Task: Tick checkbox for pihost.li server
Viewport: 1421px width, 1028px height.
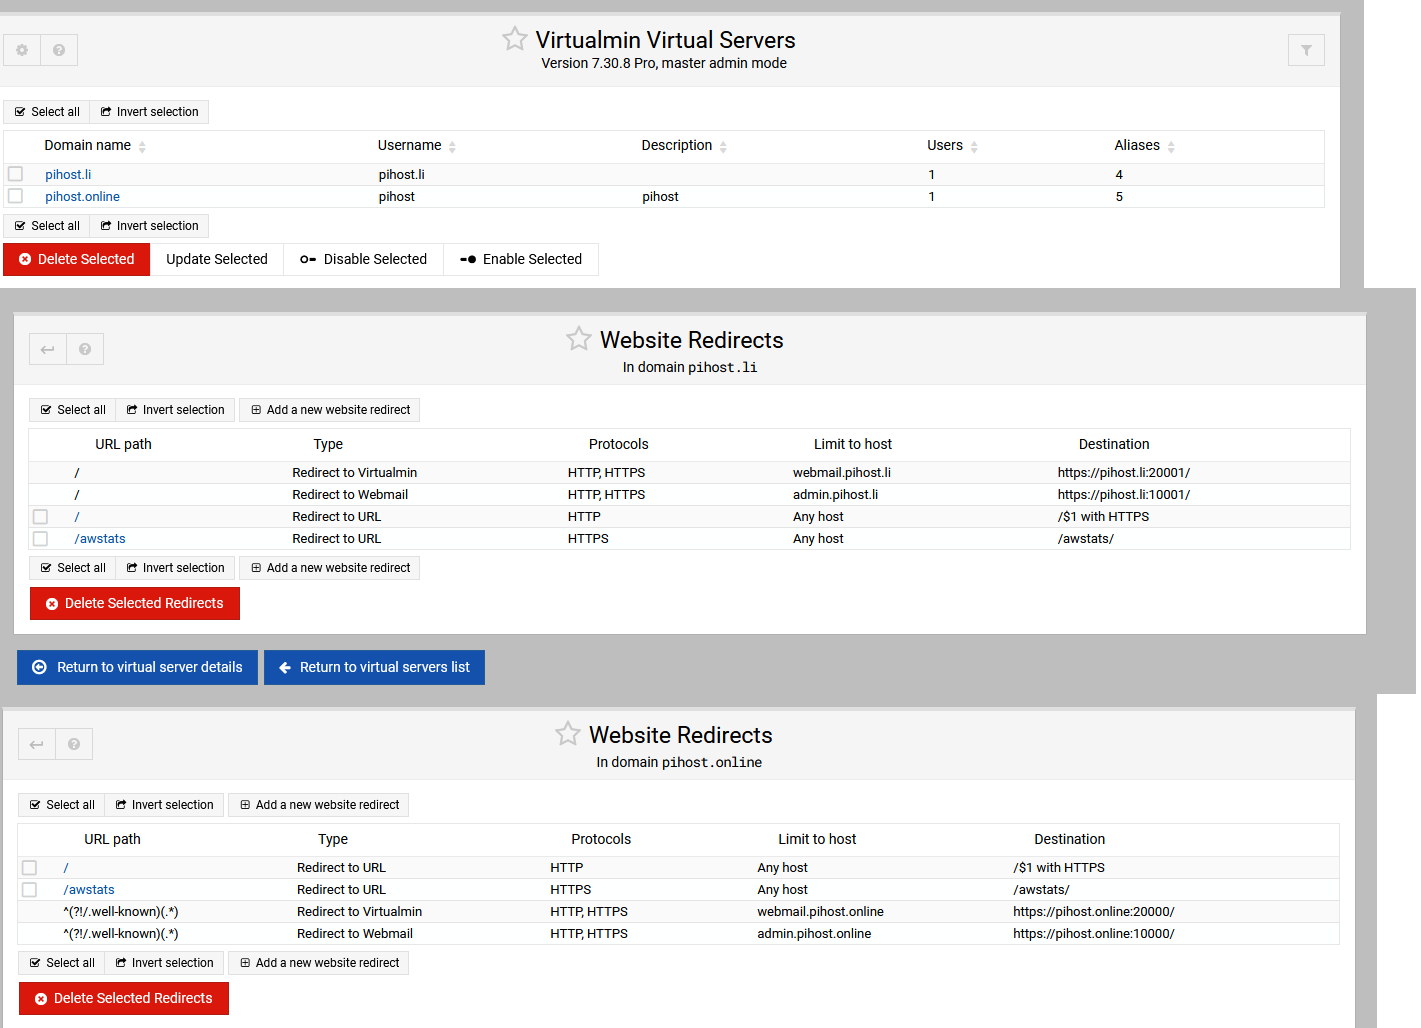Action: [16, 174]
